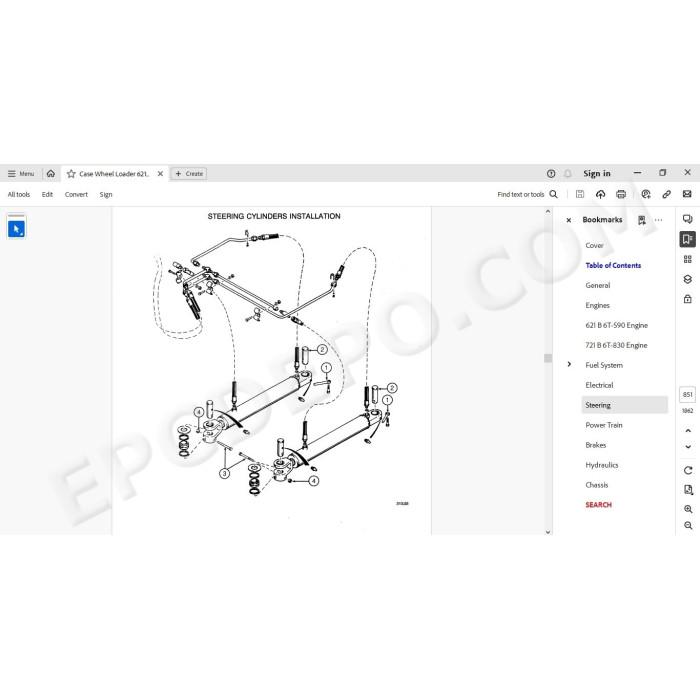Click Sign in

click(x=597, y=174)
